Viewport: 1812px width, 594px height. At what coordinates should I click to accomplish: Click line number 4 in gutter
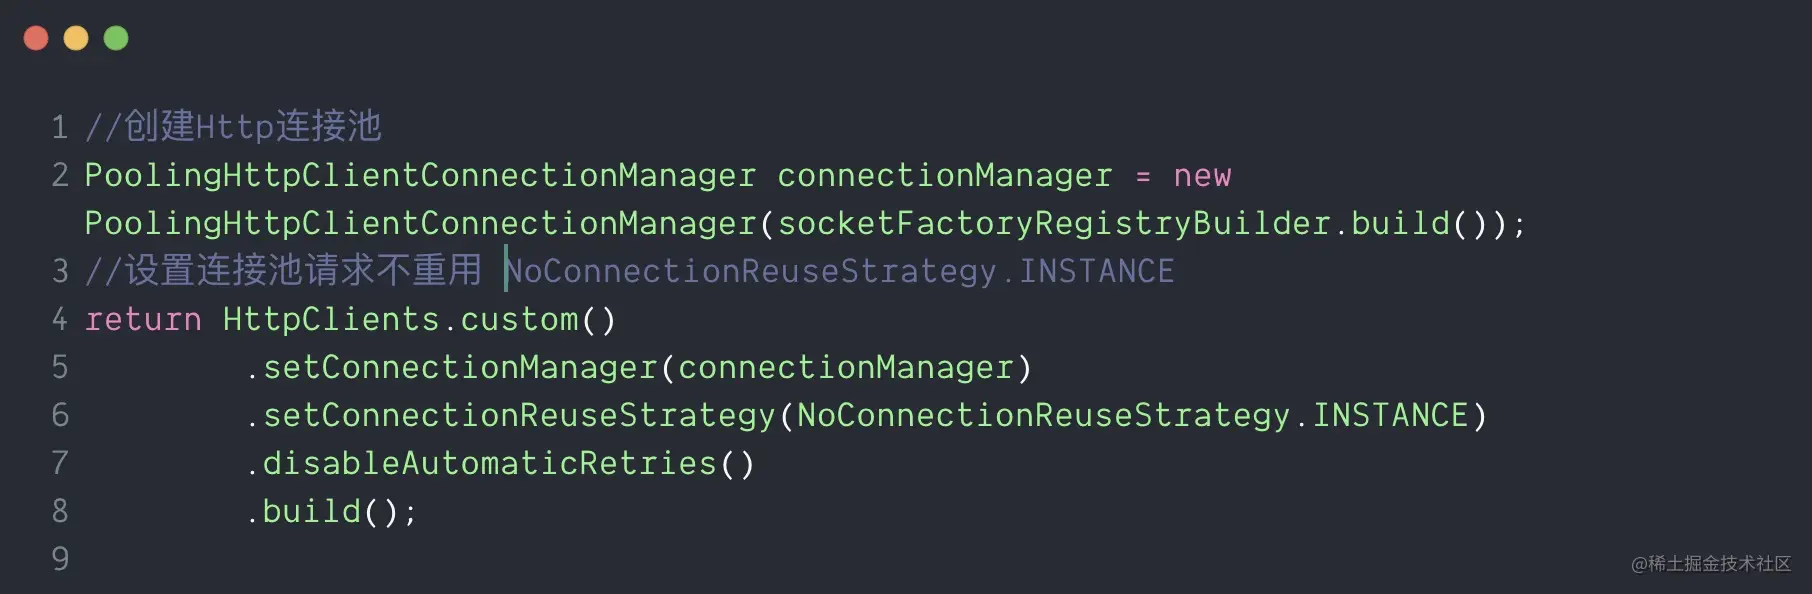60,319
